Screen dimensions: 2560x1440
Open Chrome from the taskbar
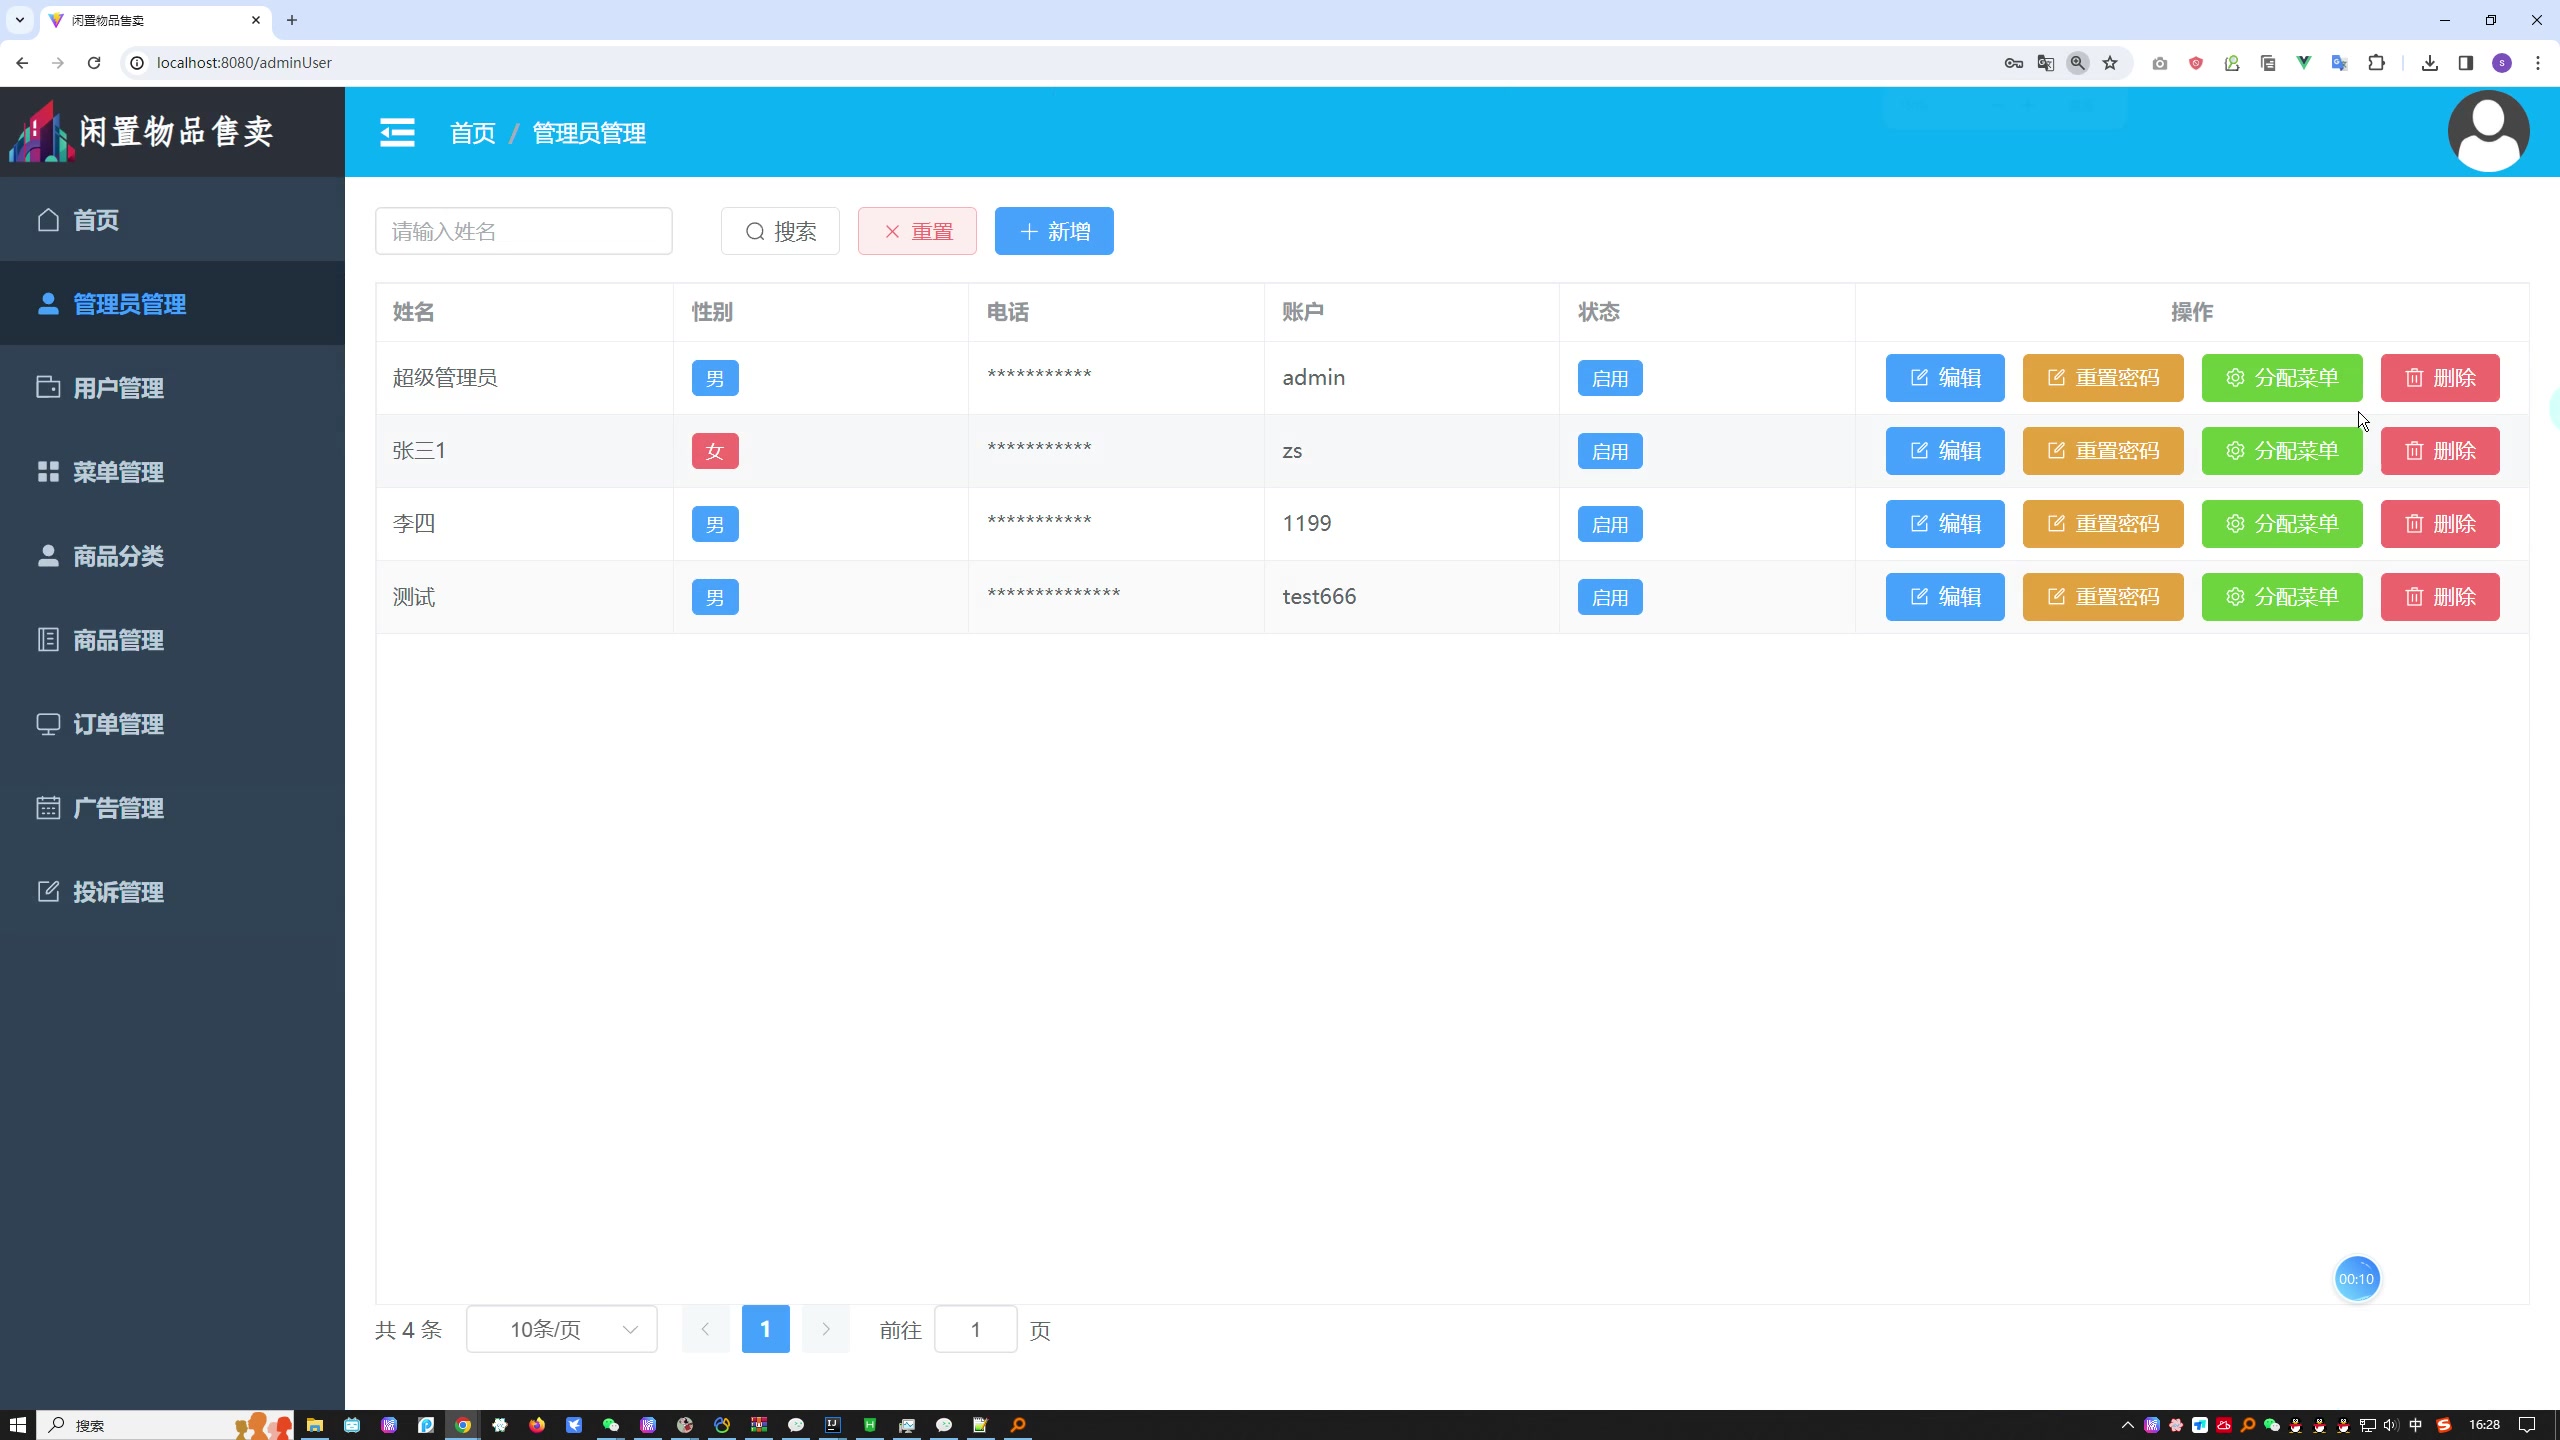coord(463,1425)
